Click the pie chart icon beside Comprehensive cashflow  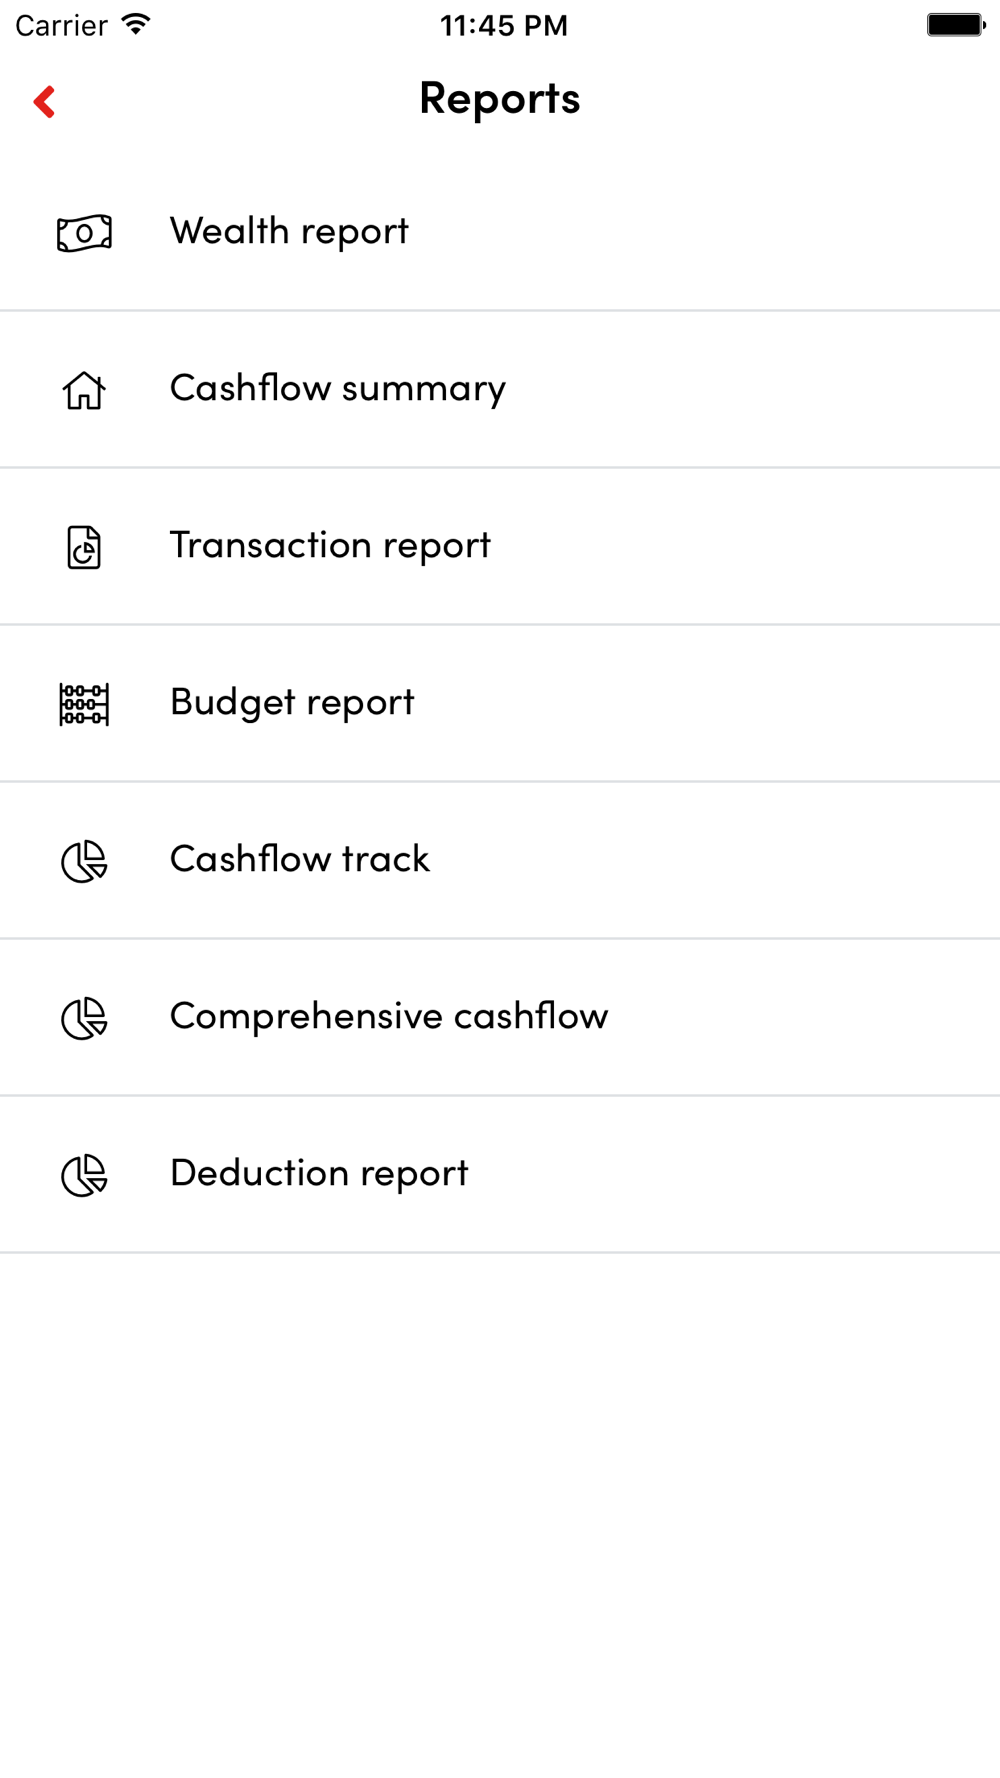coord(84,1018)
